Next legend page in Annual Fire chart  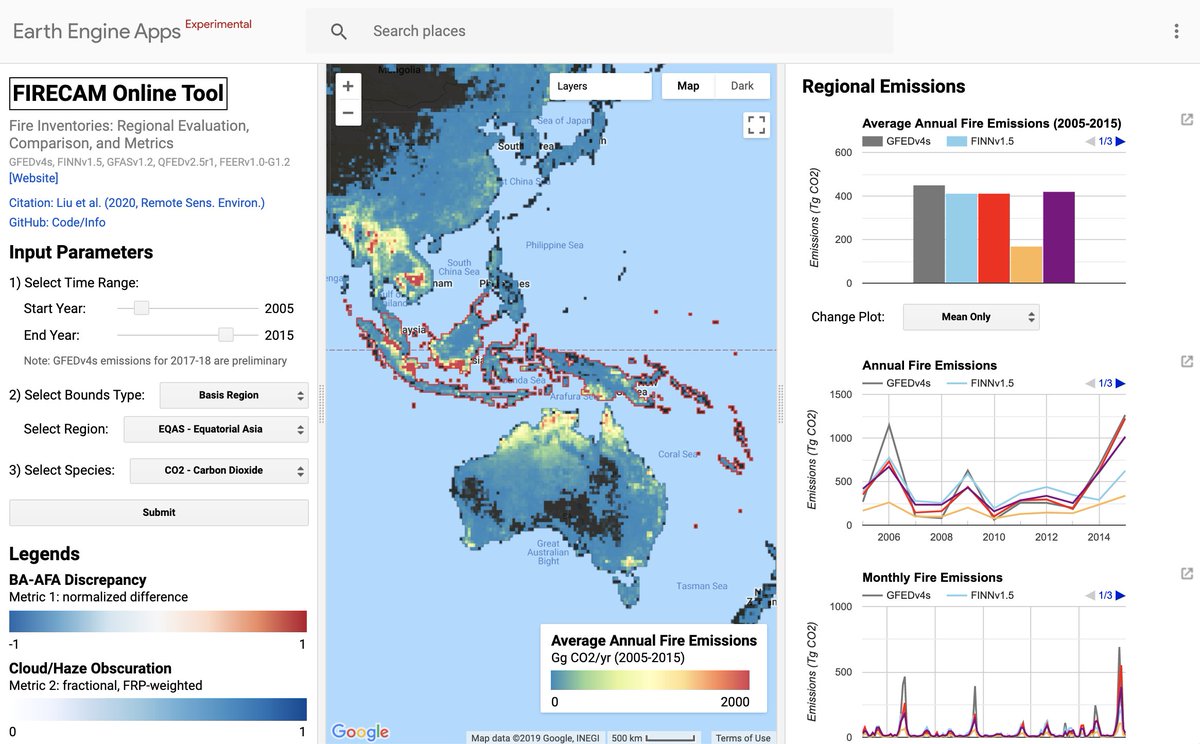1120,383
